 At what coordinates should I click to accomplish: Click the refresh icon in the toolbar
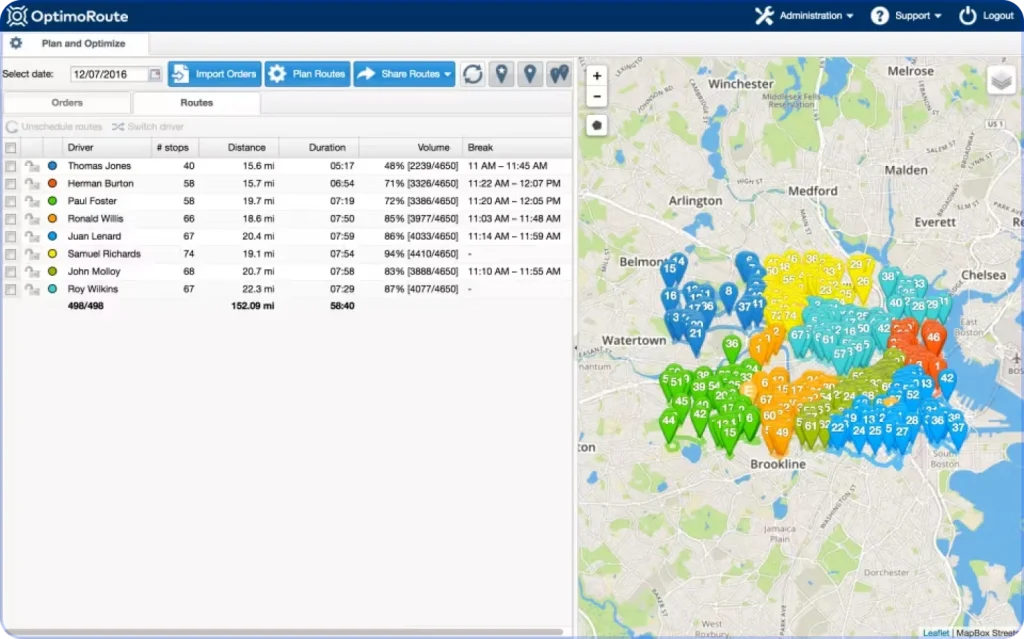point(473,74)
